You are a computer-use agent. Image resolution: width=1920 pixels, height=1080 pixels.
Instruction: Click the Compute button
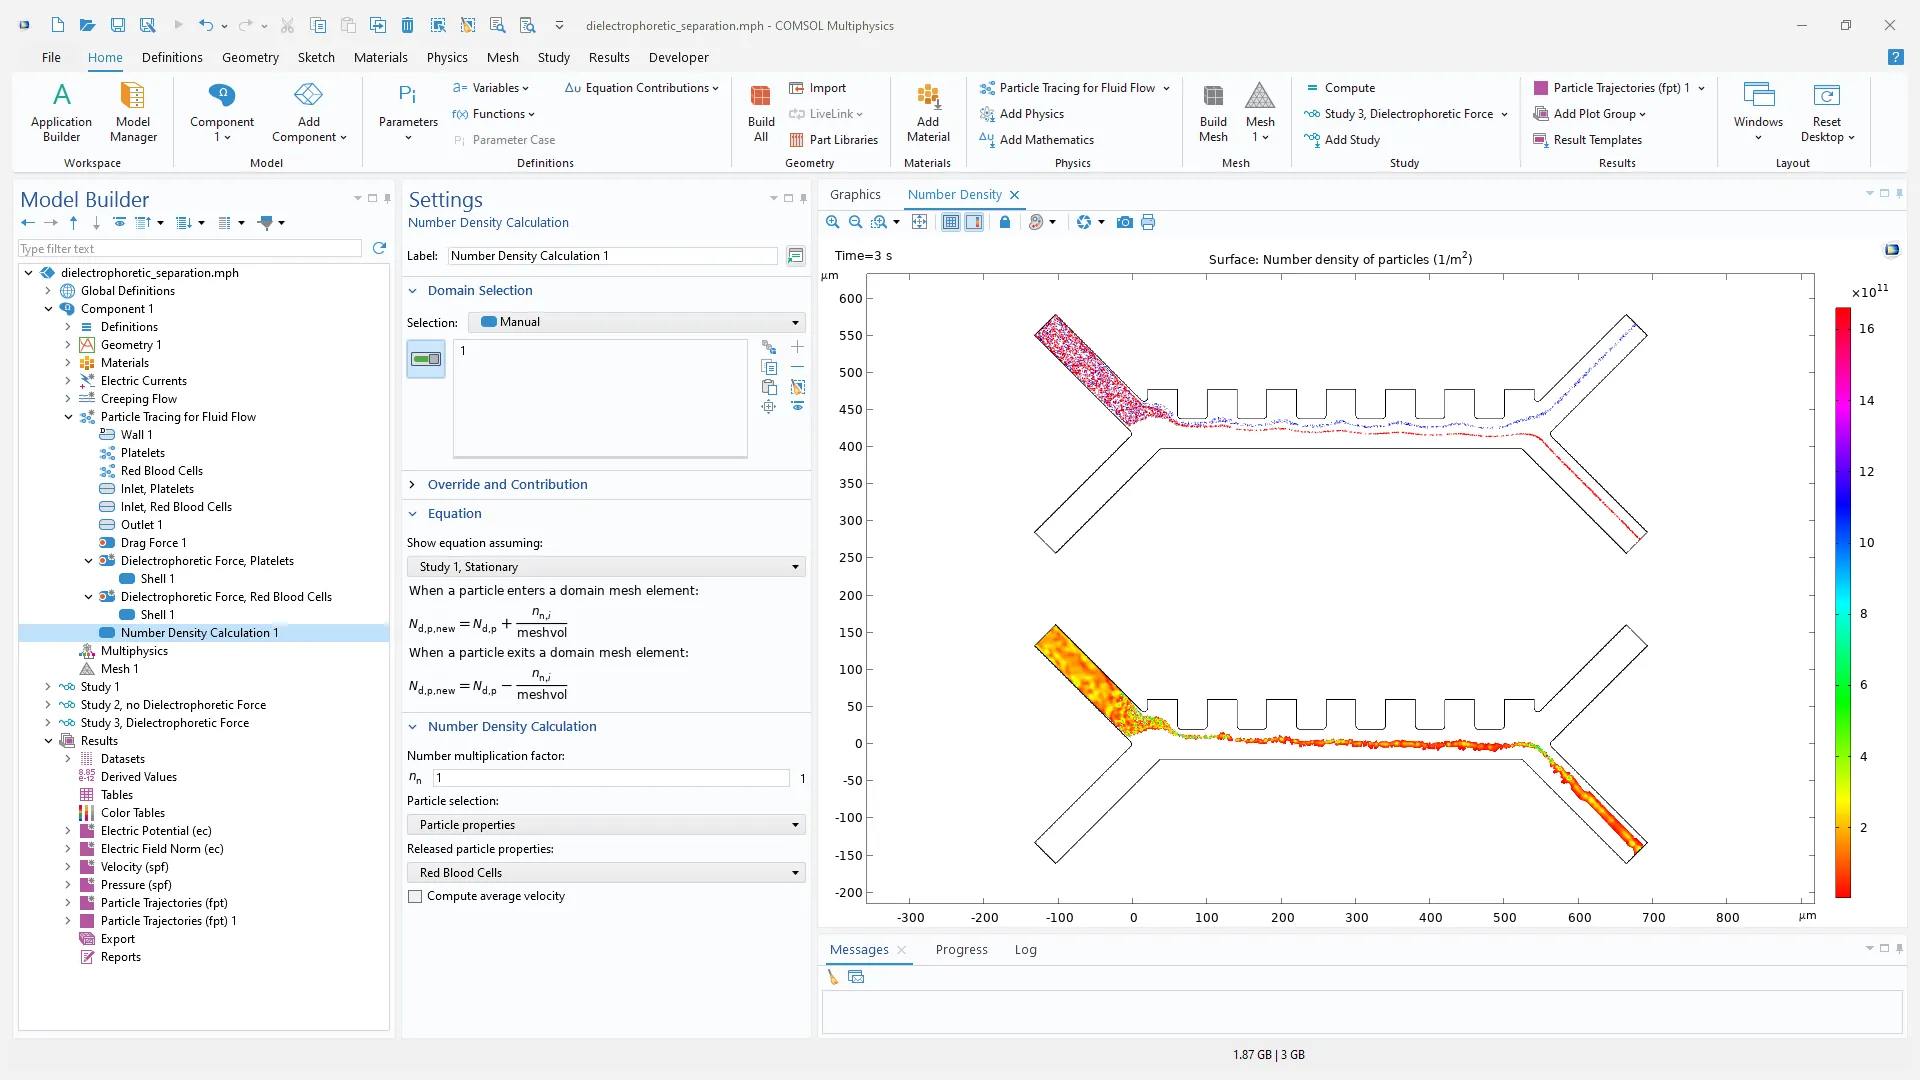(x=1349, y=88)
